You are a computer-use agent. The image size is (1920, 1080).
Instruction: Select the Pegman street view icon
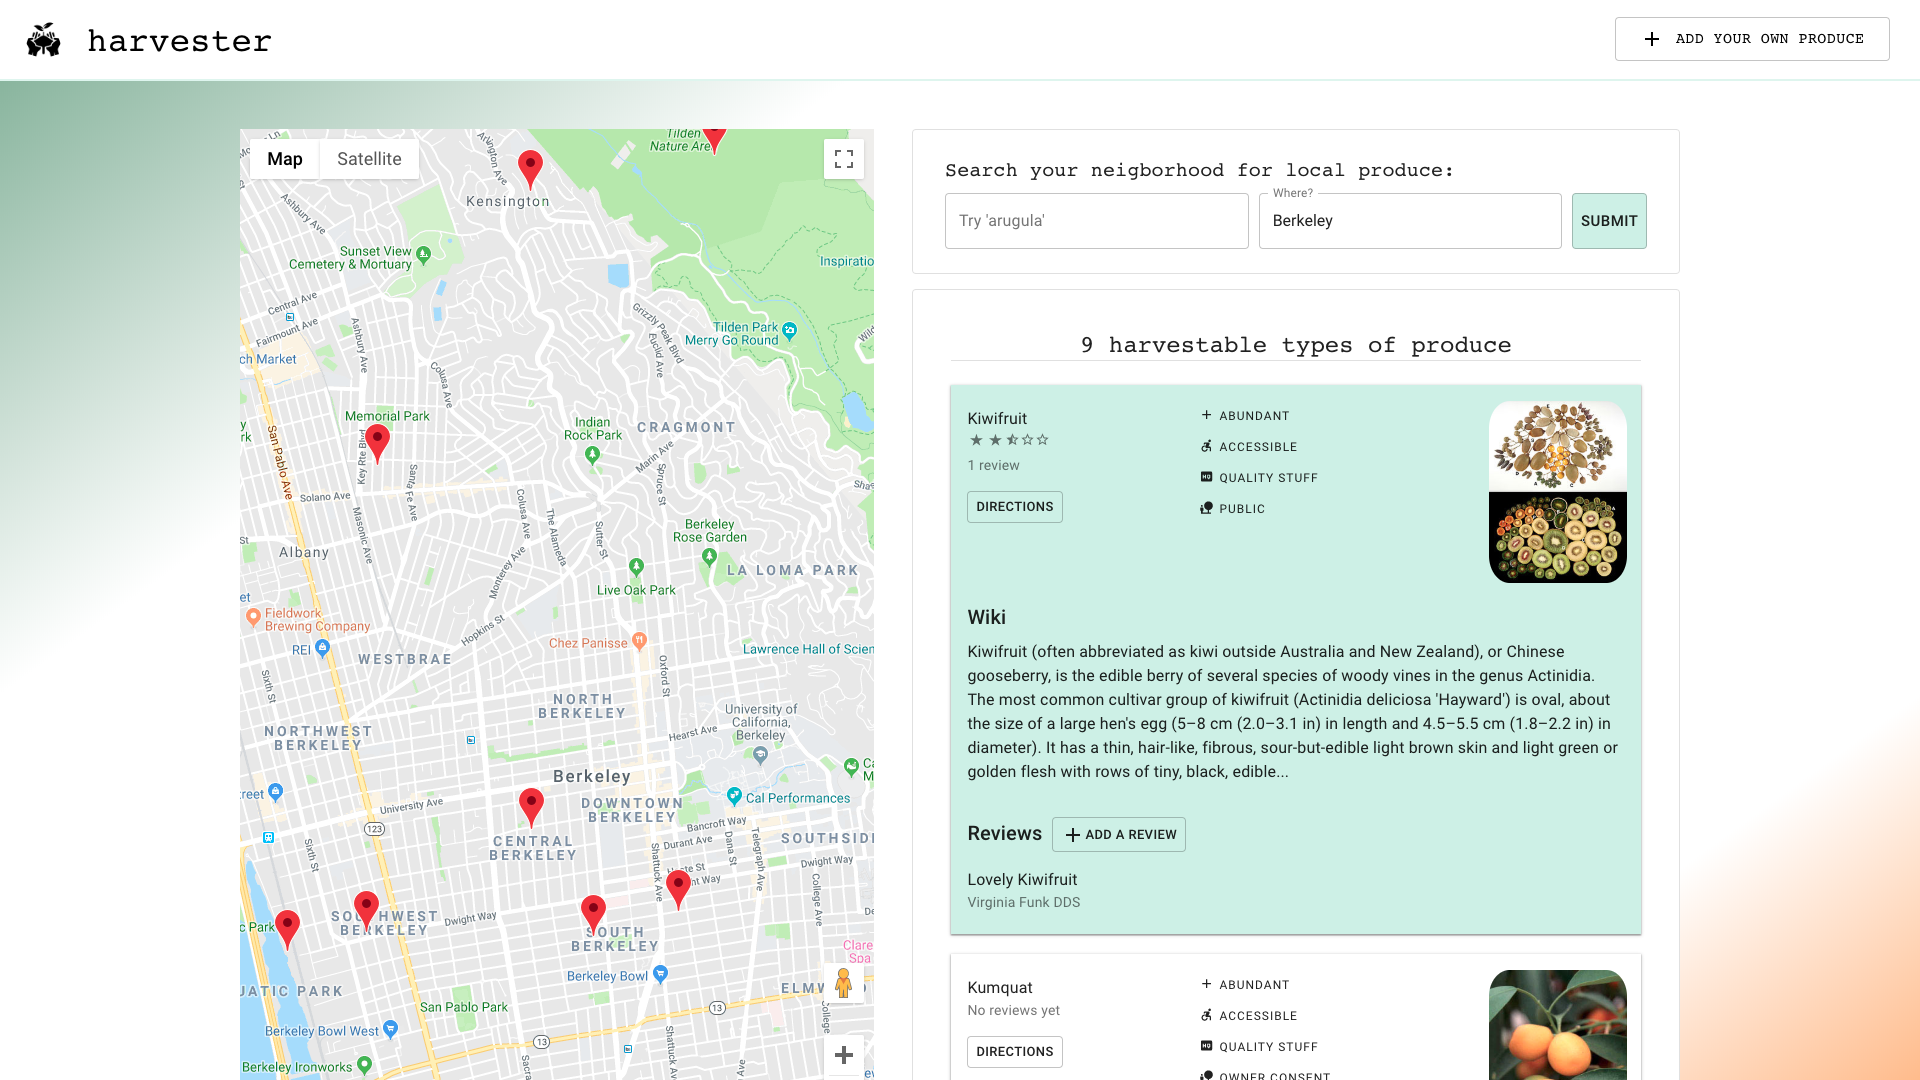844,983
